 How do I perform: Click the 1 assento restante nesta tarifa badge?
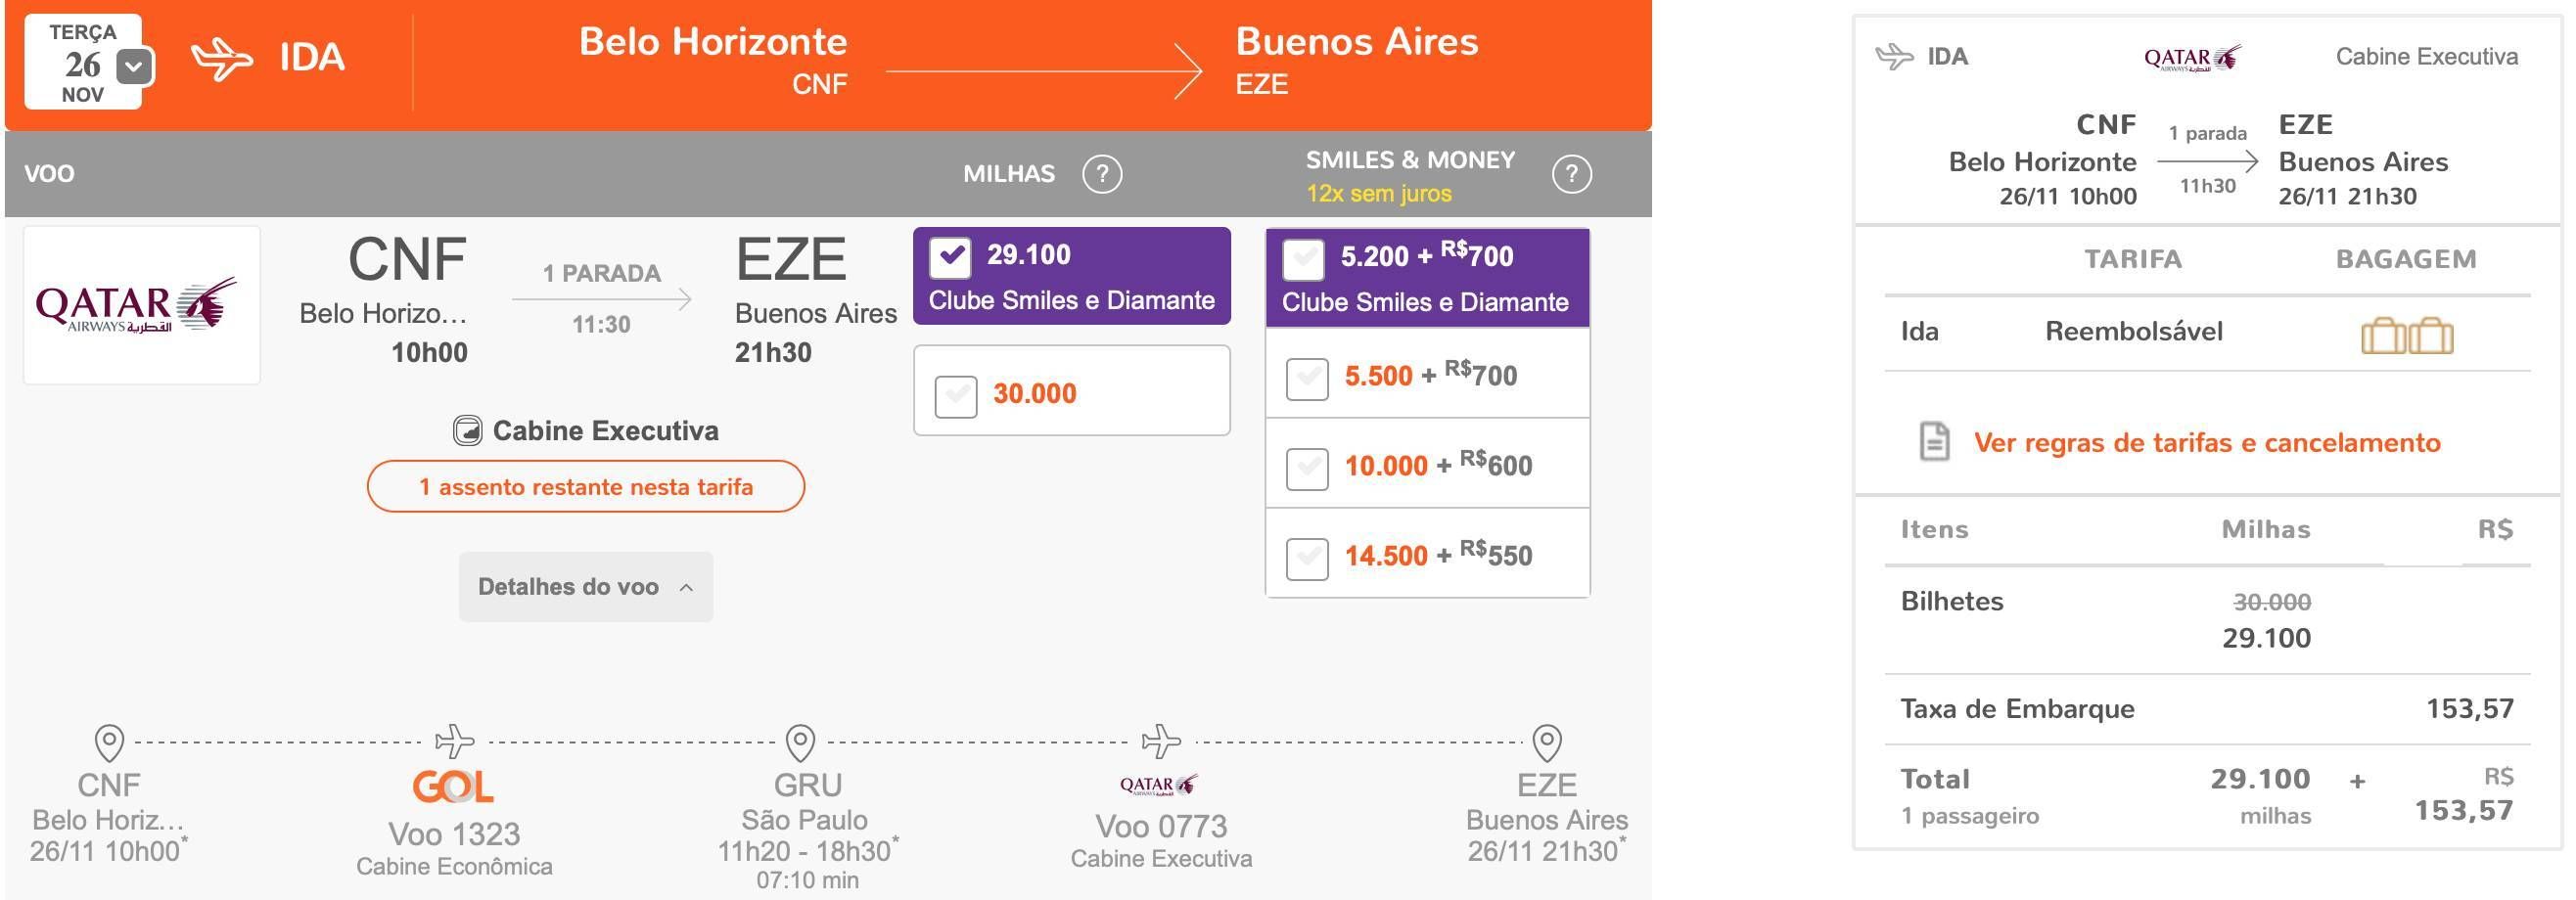pos(586,487)
